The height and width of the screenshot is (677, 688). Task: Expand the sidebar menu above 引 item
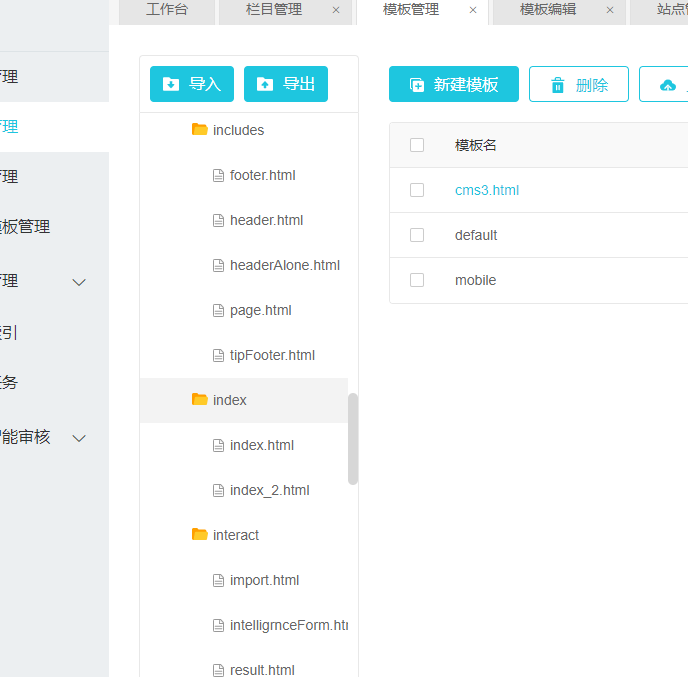[x=80, y=282]
